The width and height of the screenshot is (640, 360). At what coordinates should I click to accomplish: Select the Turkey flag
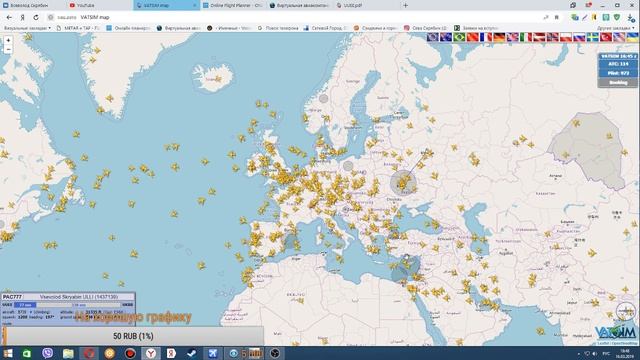[606, 37]
